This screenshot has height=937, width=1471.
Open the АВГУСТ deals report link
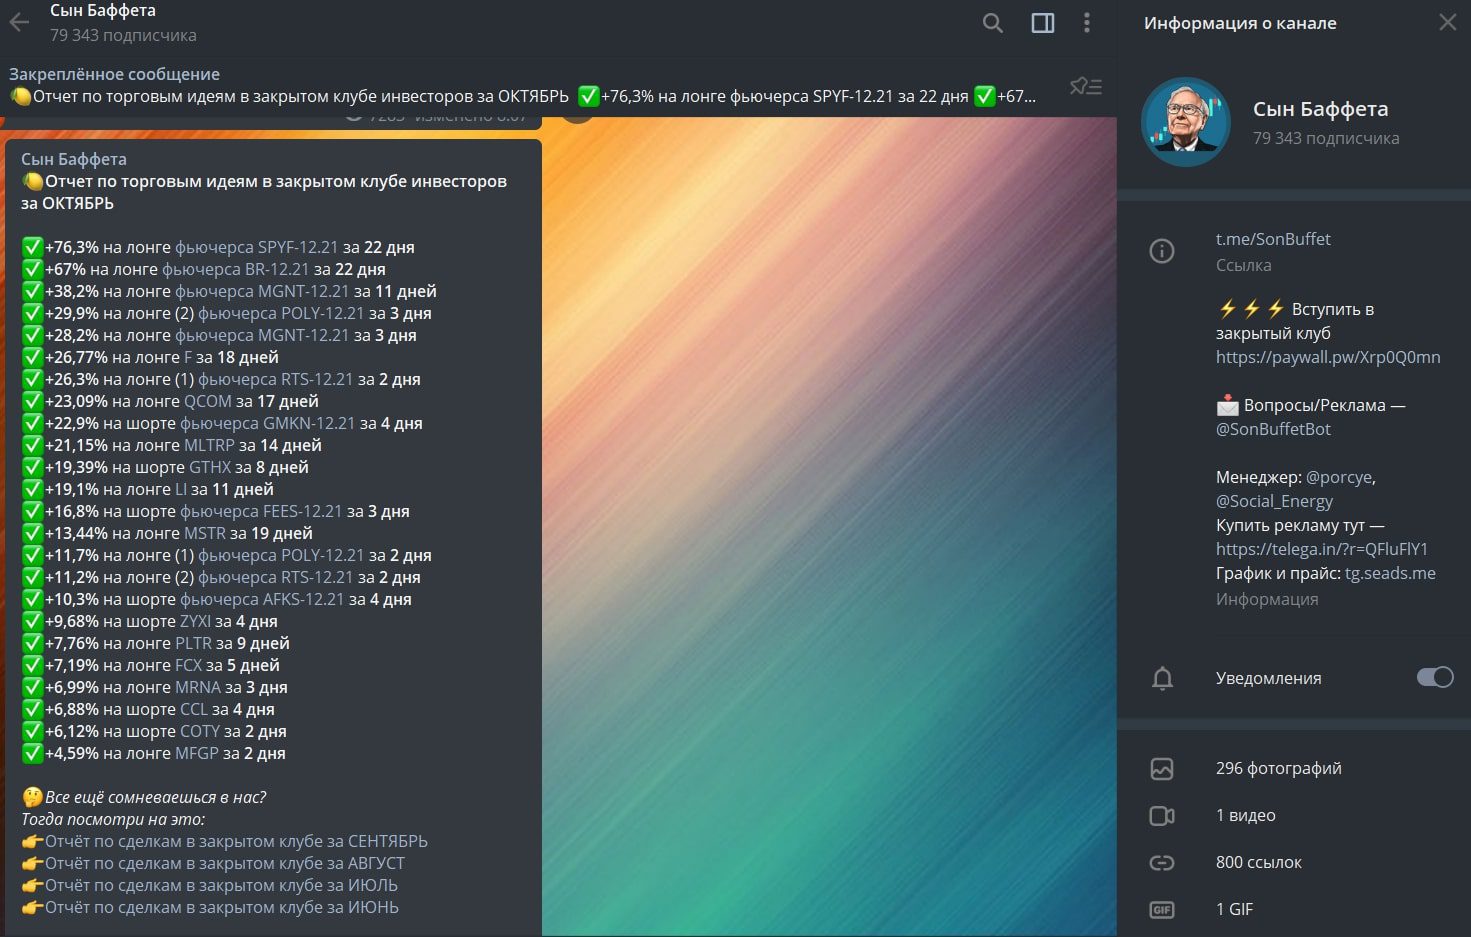pos(225,863)
